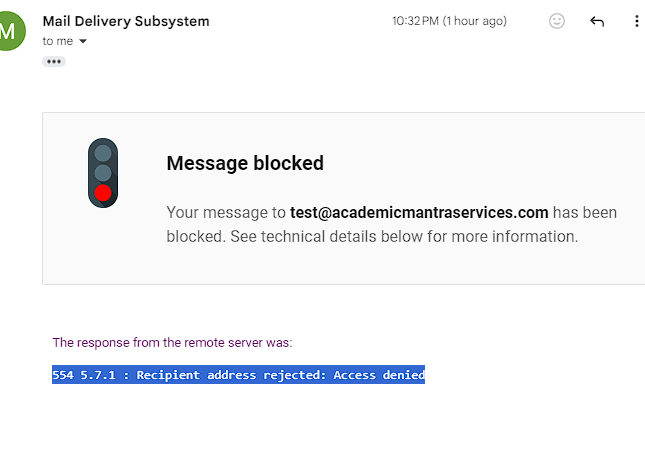
Task: Show trimmed content with the ellipsis button
Action: tap(54, 61)
